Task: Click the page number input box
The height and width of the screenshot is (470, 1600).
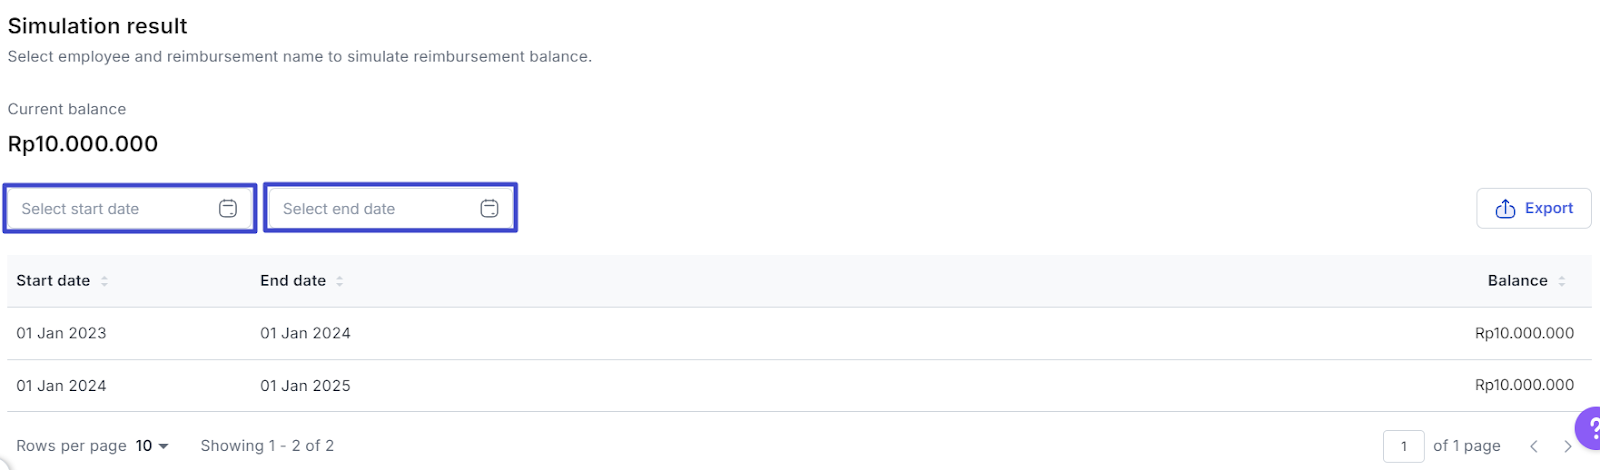Action: 1404,446
